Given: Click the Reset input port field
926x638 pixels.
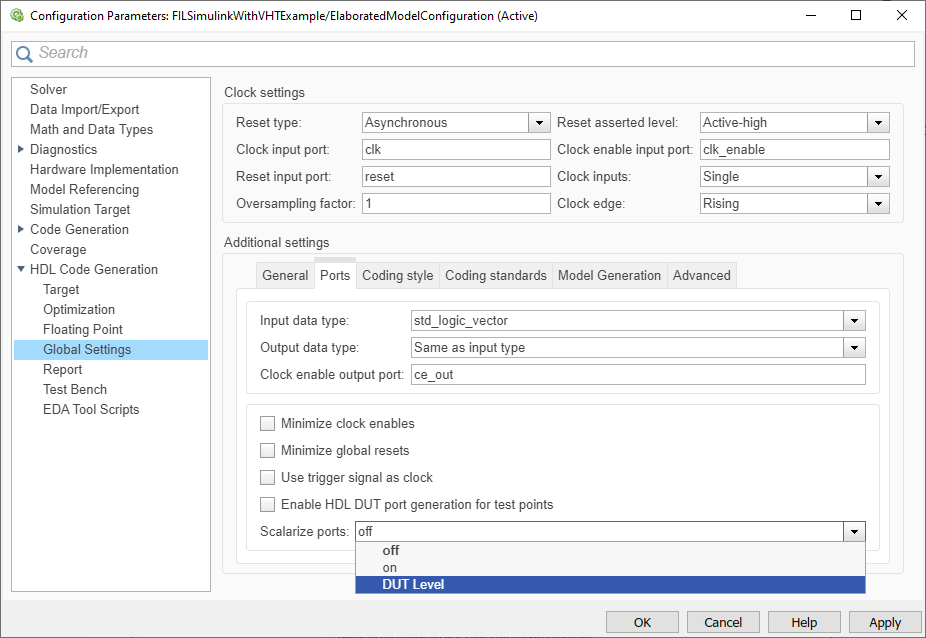Looking at the screenshot, I should tap(456, 177).
